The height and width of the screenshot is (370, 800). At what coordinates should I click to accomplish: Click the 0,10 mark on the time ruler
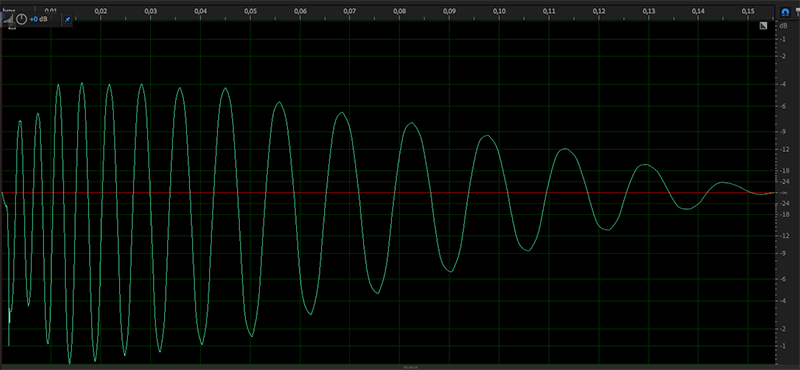pos(500,11)
